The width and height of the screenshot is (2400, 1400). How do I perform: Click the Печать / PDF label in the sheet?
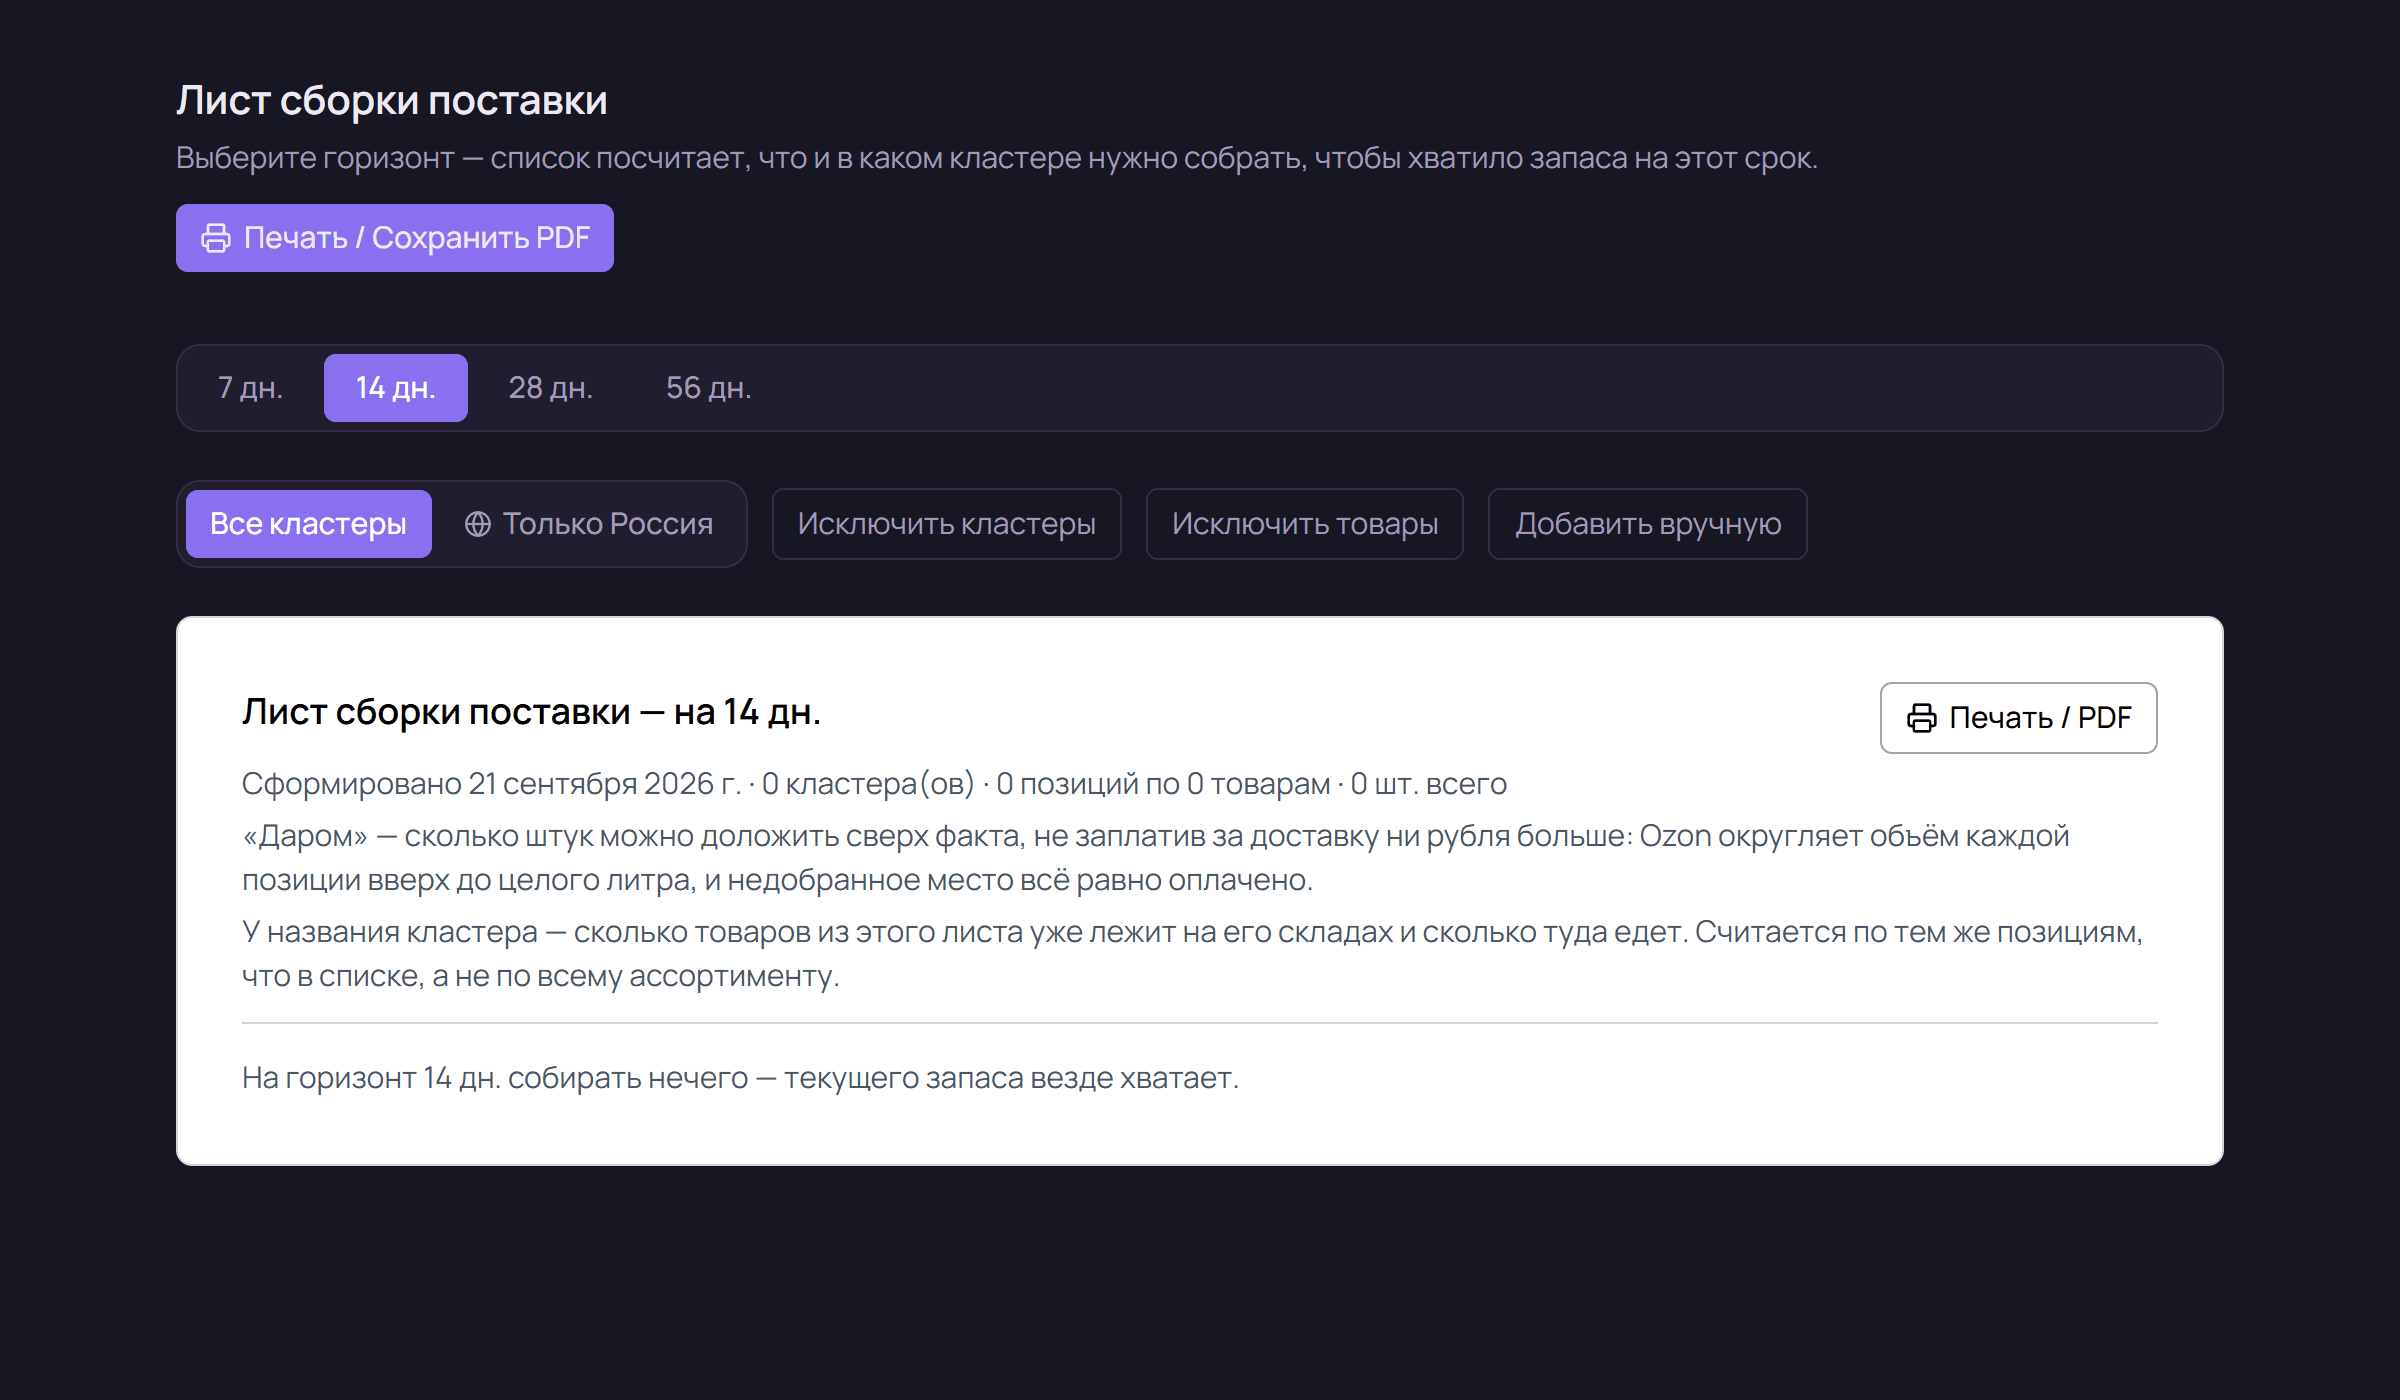pos(2041,718)
